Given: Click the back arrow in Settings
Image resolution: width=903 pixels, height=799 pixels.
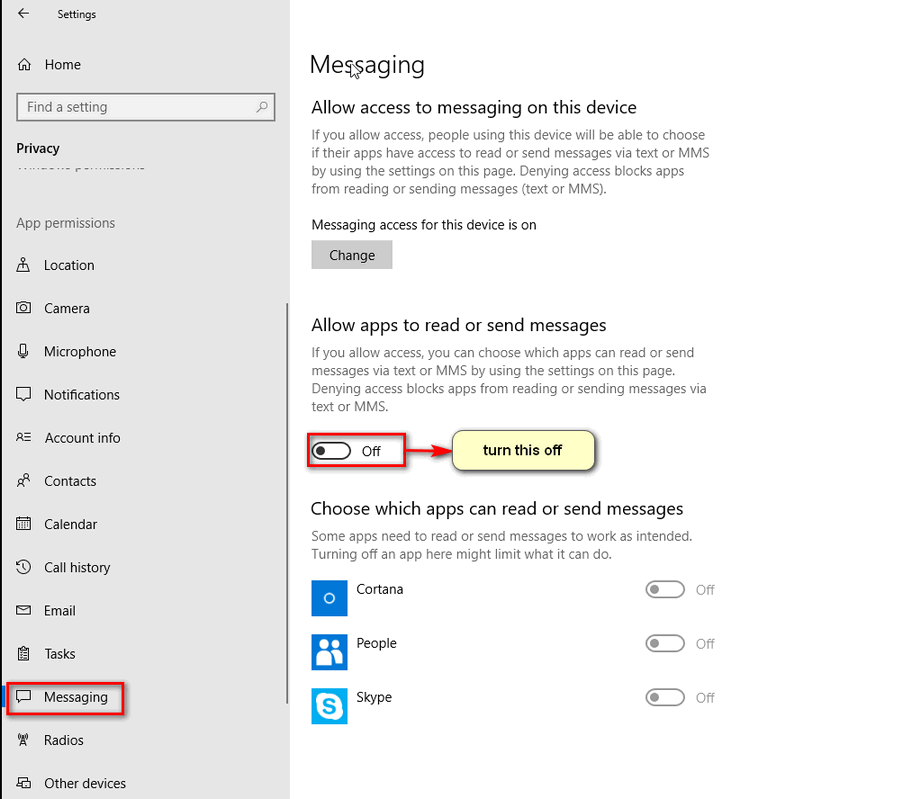Looking at the screenshot, I should [x=24, y=14].
